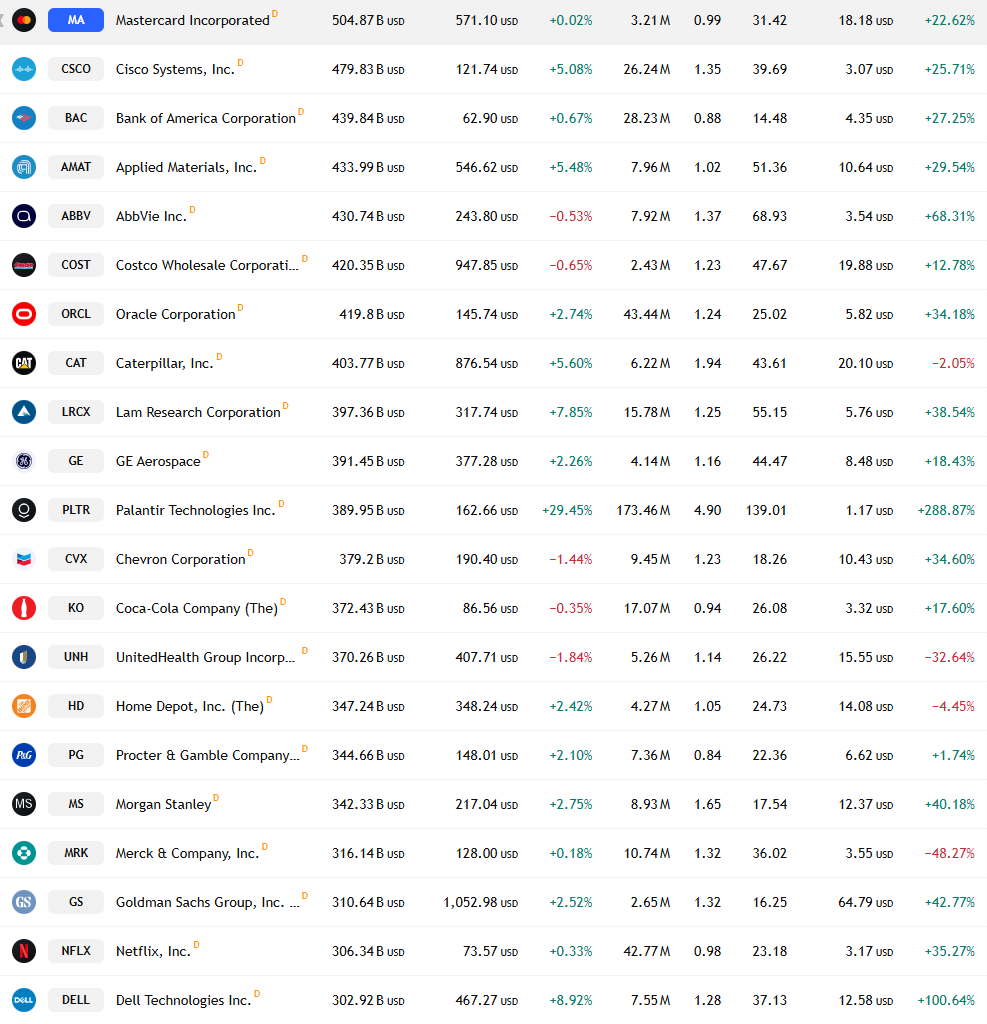Click Oracle volume 43.44 M cell
987x1024 pixels.
tap(647, 314)
